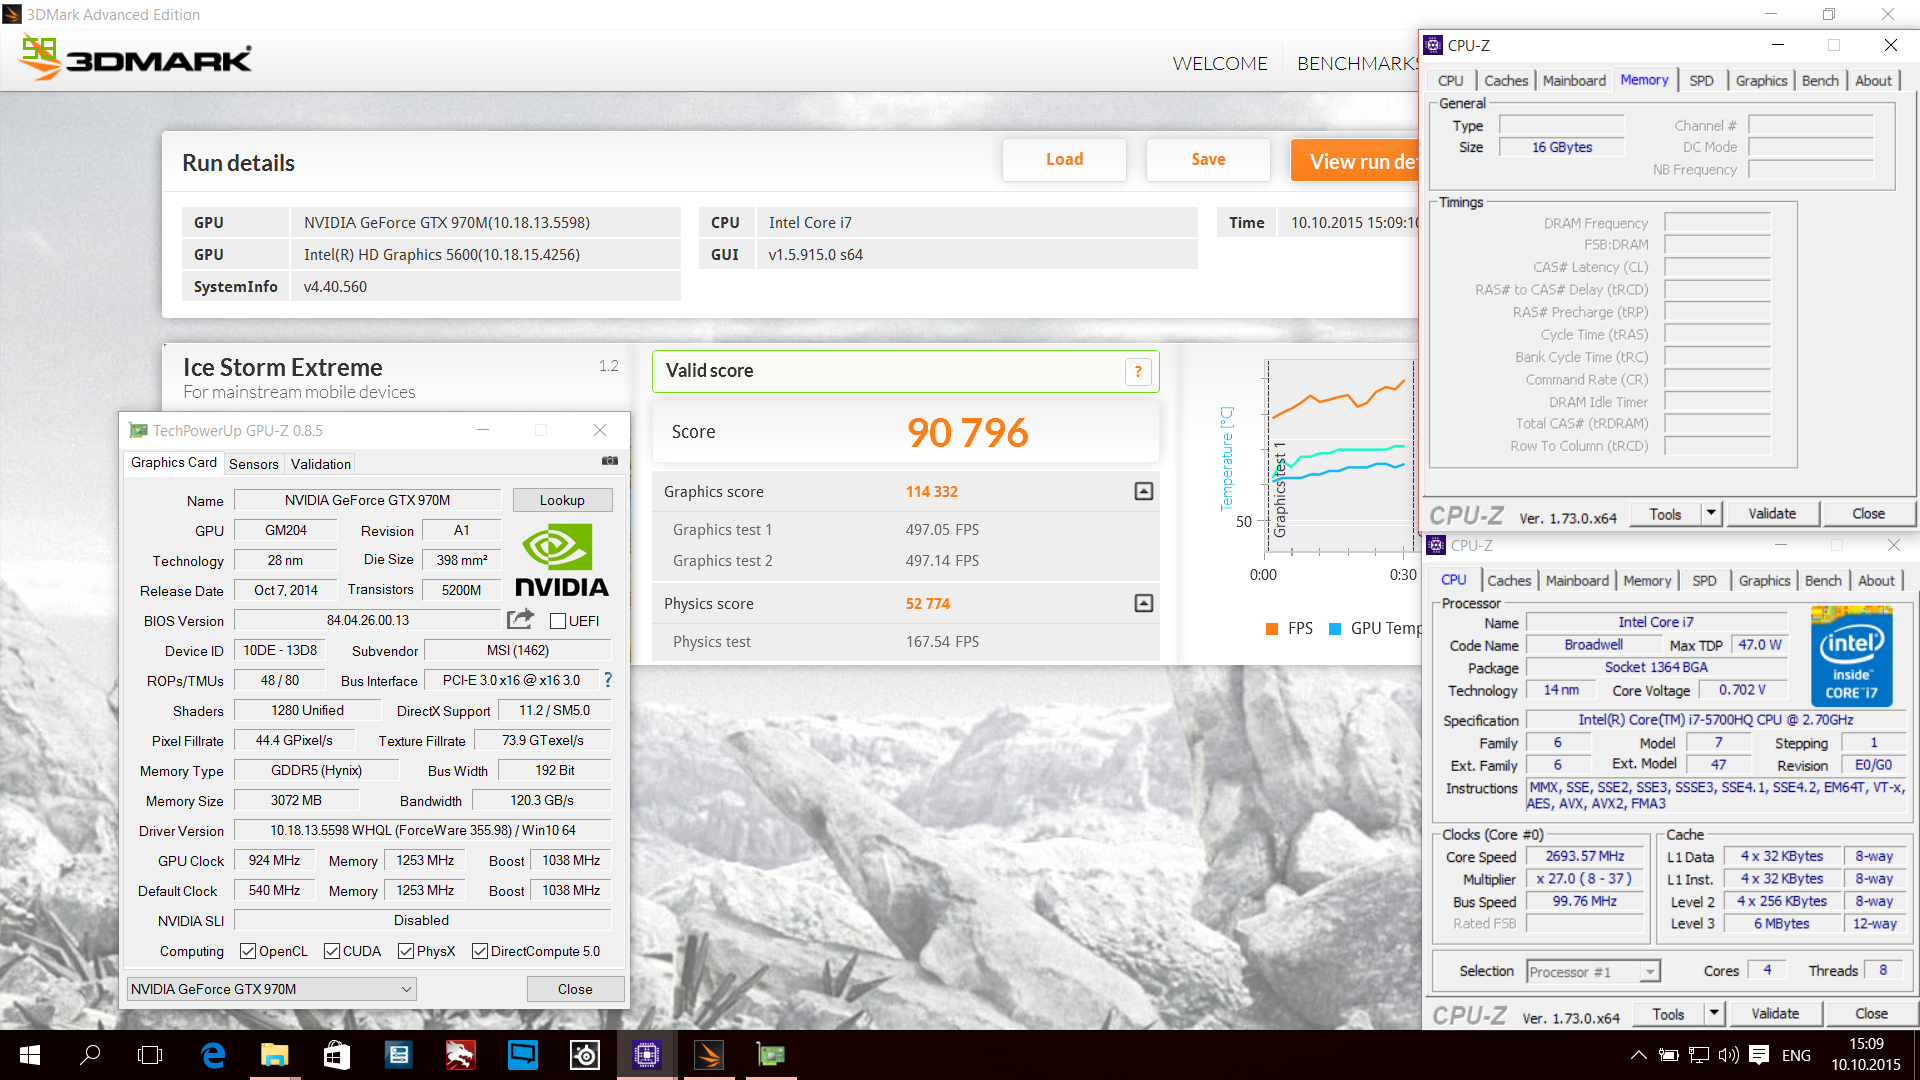Screen dimensions: 1920x1080
Task: Click the network icon in system tray
Action: tap(1698, 1055)
